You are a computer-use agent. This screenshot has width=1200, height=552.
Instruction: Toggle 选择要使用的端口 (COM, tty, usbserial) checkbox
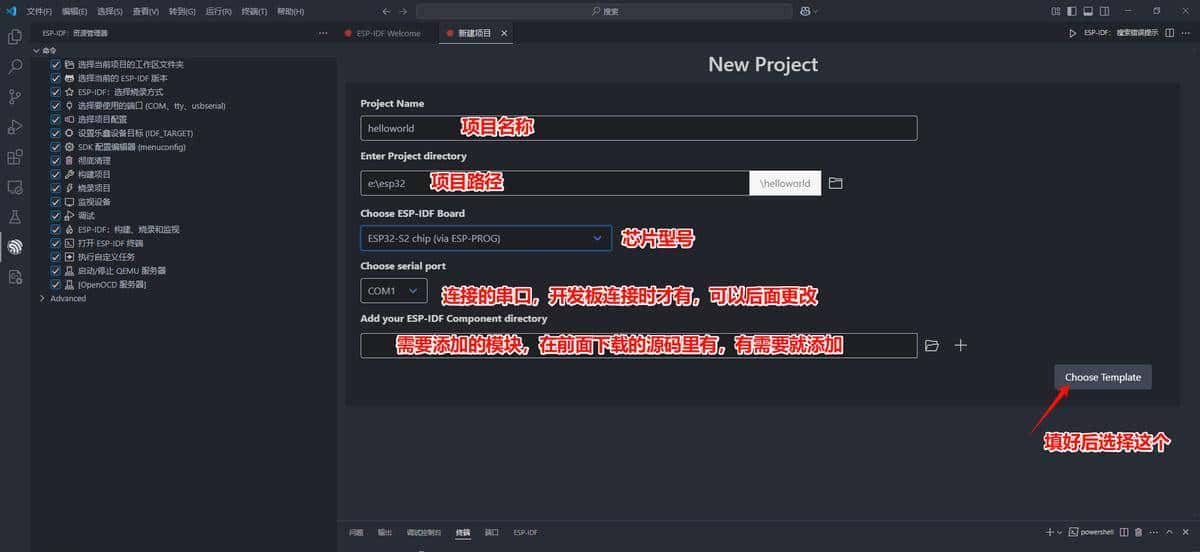point(56,105)
